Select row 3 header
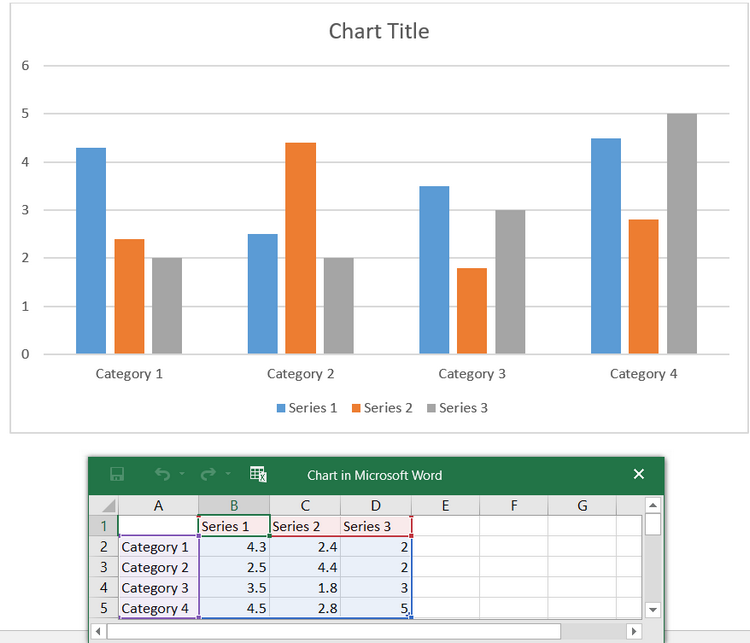Image resolution: width=750 pixels, height=643 pixels. click(x=104, y=567)
